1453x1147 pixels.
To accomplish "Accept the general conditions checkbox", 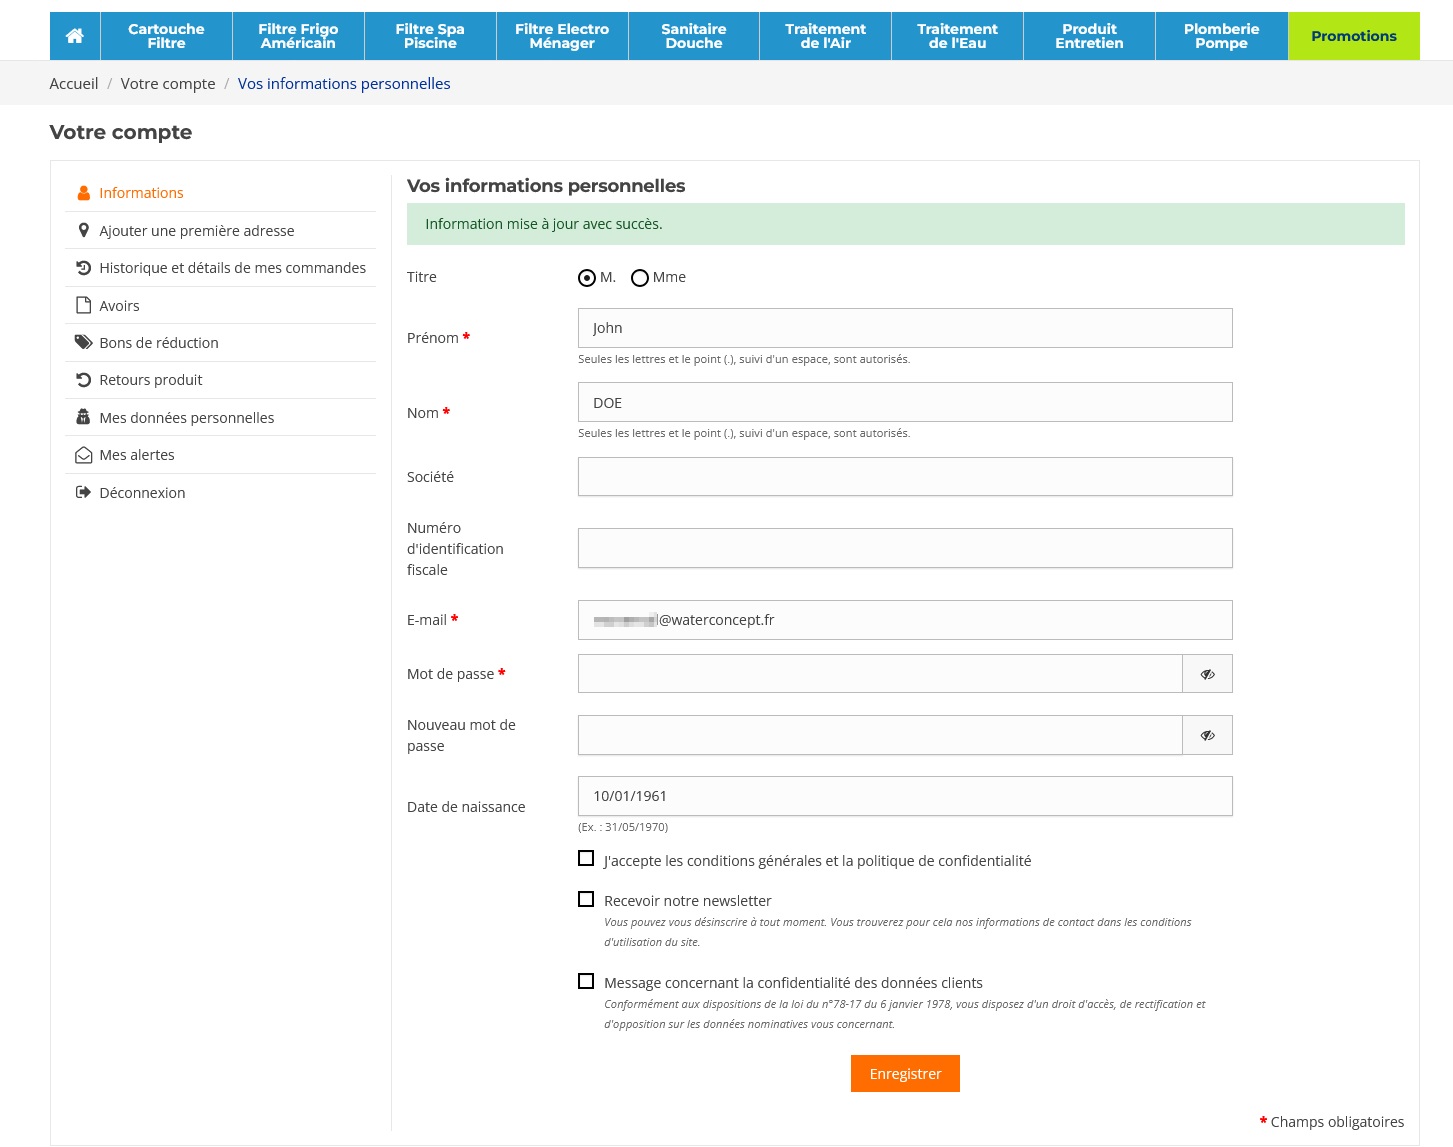I will [x=586, y=859].
